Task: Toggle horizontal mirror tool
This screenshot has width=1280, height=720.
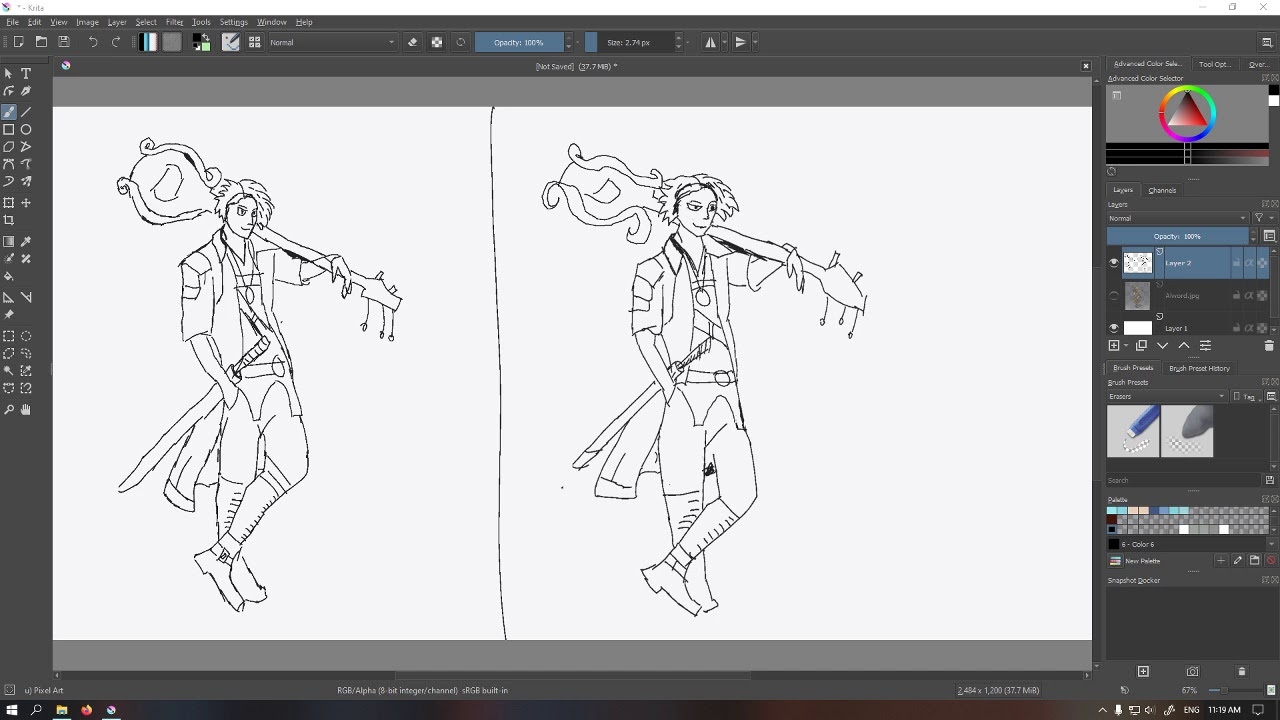Action: pos(711,42)
